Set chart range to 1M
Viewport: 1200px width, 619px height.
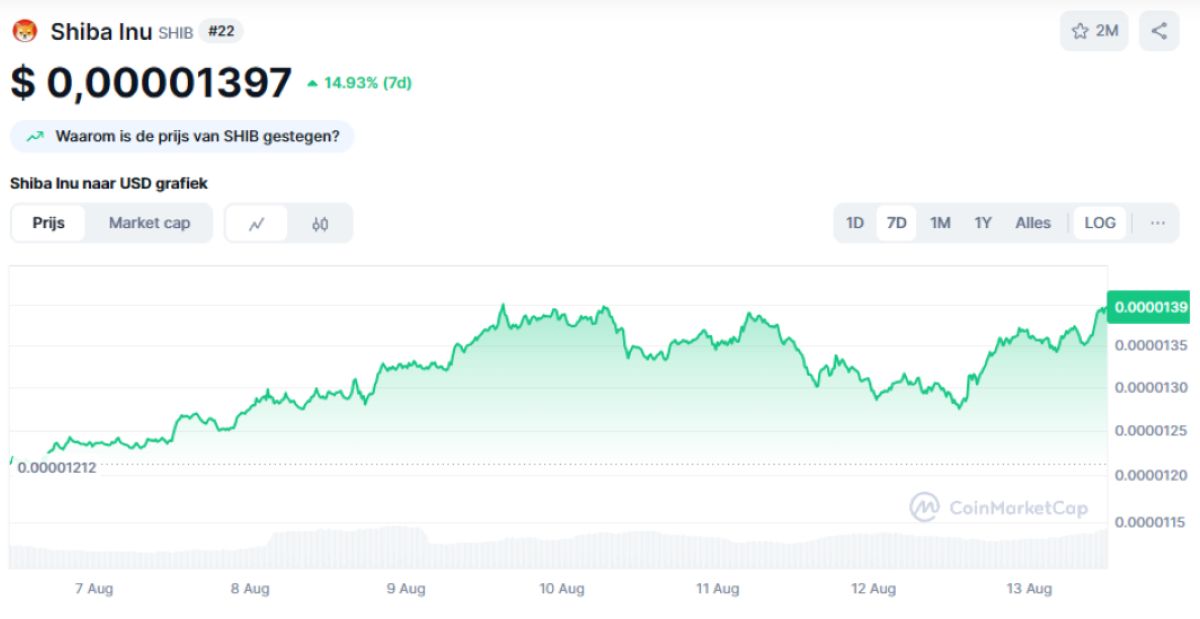tap(940, 223)
